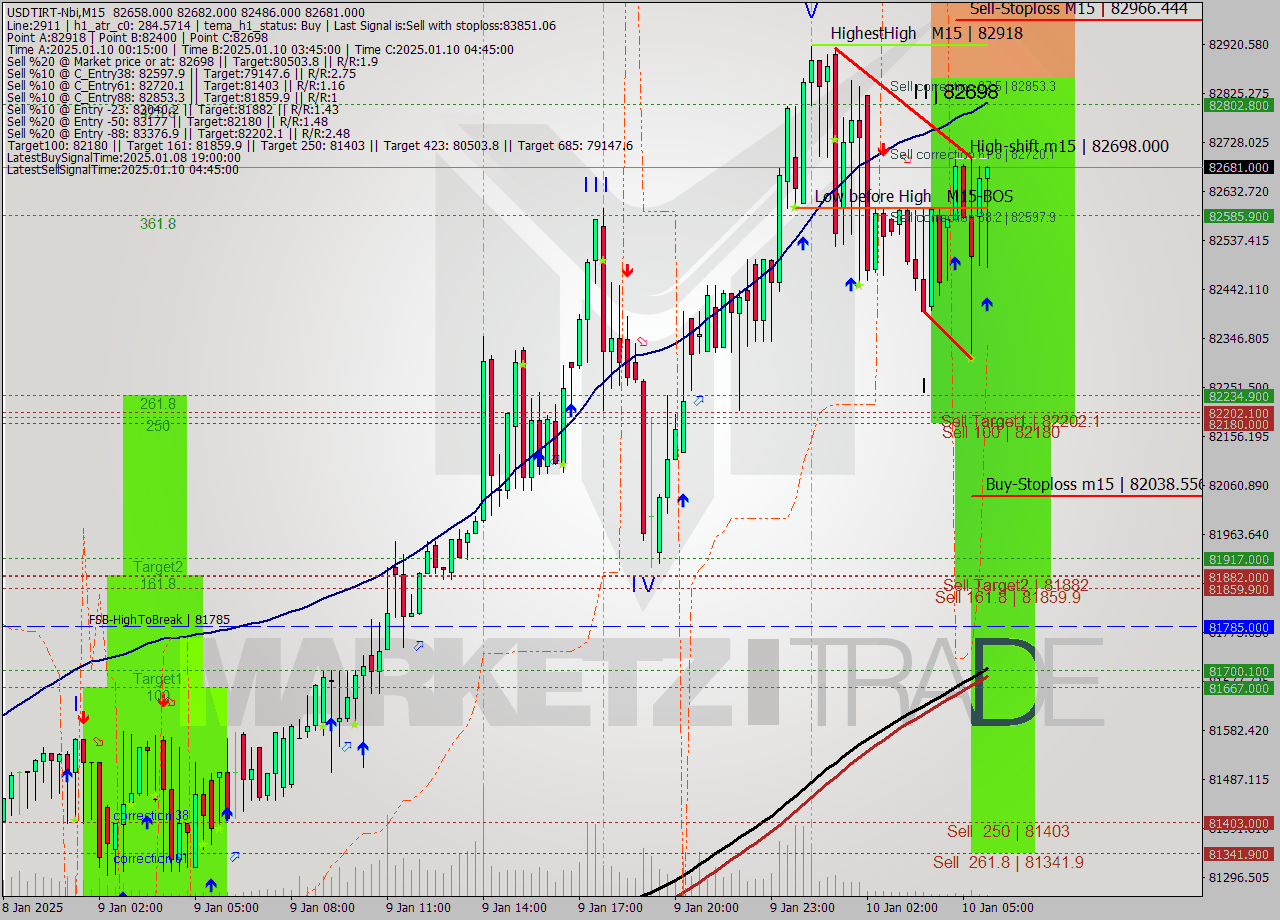Click the red 81882.000 price tag
Image resolution: width=1280 pixels, height=920 pixels.
click(x=1239, y=577)
